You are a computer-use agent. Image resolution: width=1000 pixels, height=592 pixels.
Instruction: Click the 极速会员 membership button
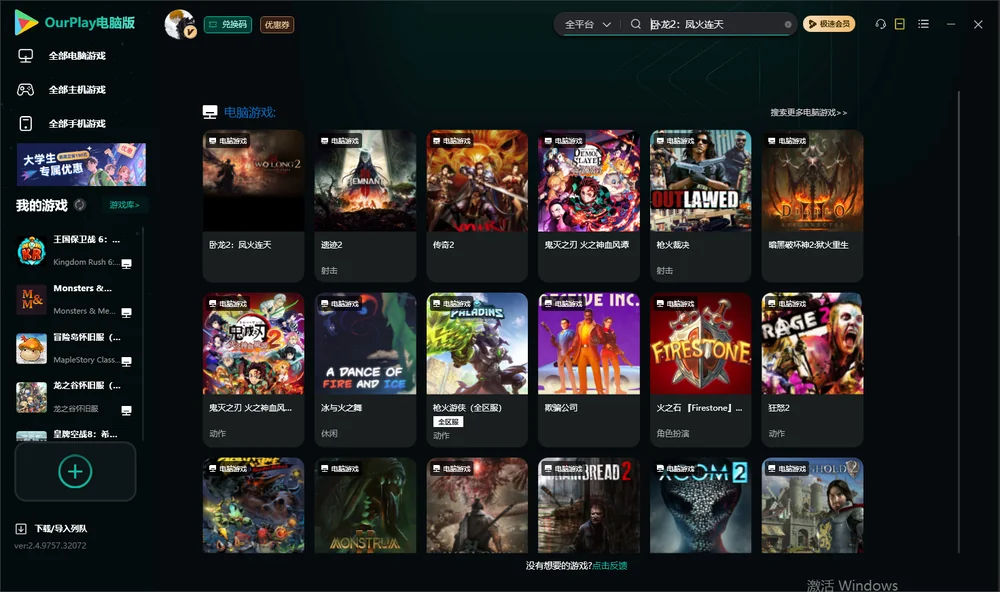[829, 24]
